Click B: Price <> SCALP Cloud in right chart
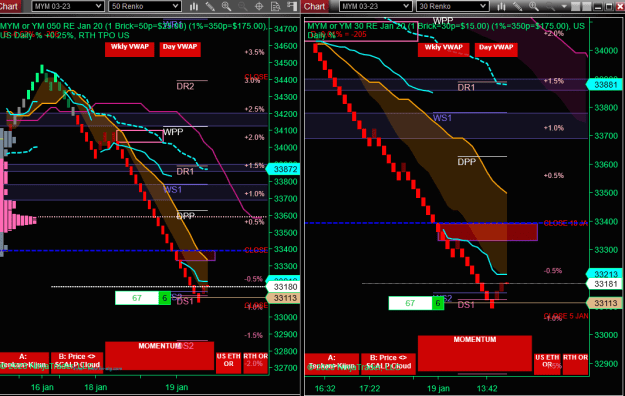625x396 pixels. tap(388, 363)
